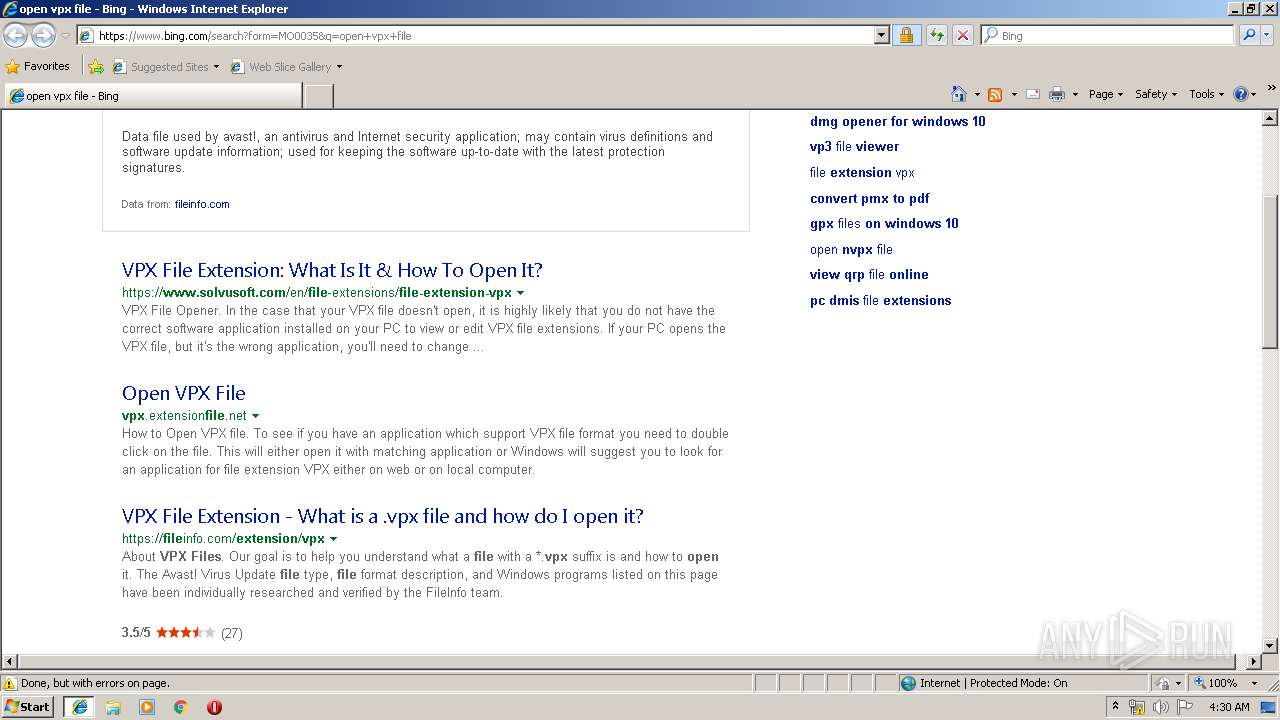This screenshot has height=720, width=1280.
Task: Expand Home button dropdown arrow
Action: [977, 94]
